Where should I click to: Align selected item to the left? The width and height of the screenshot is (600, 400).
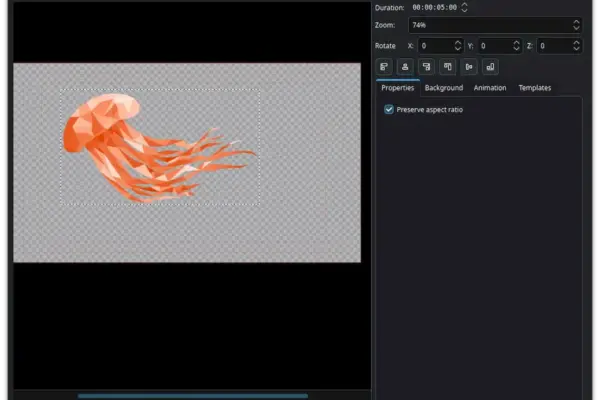tap(384, 67)
